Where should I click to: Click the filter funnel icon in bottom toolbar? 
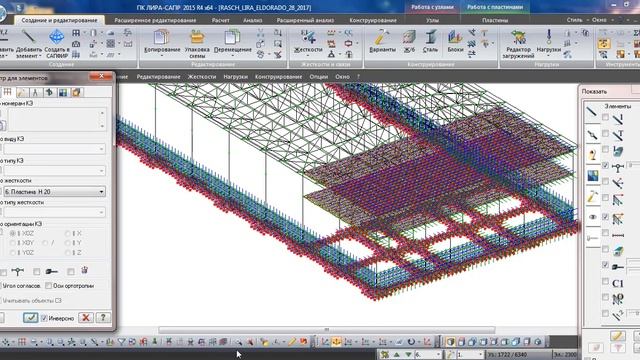click(x=121, y=342)
